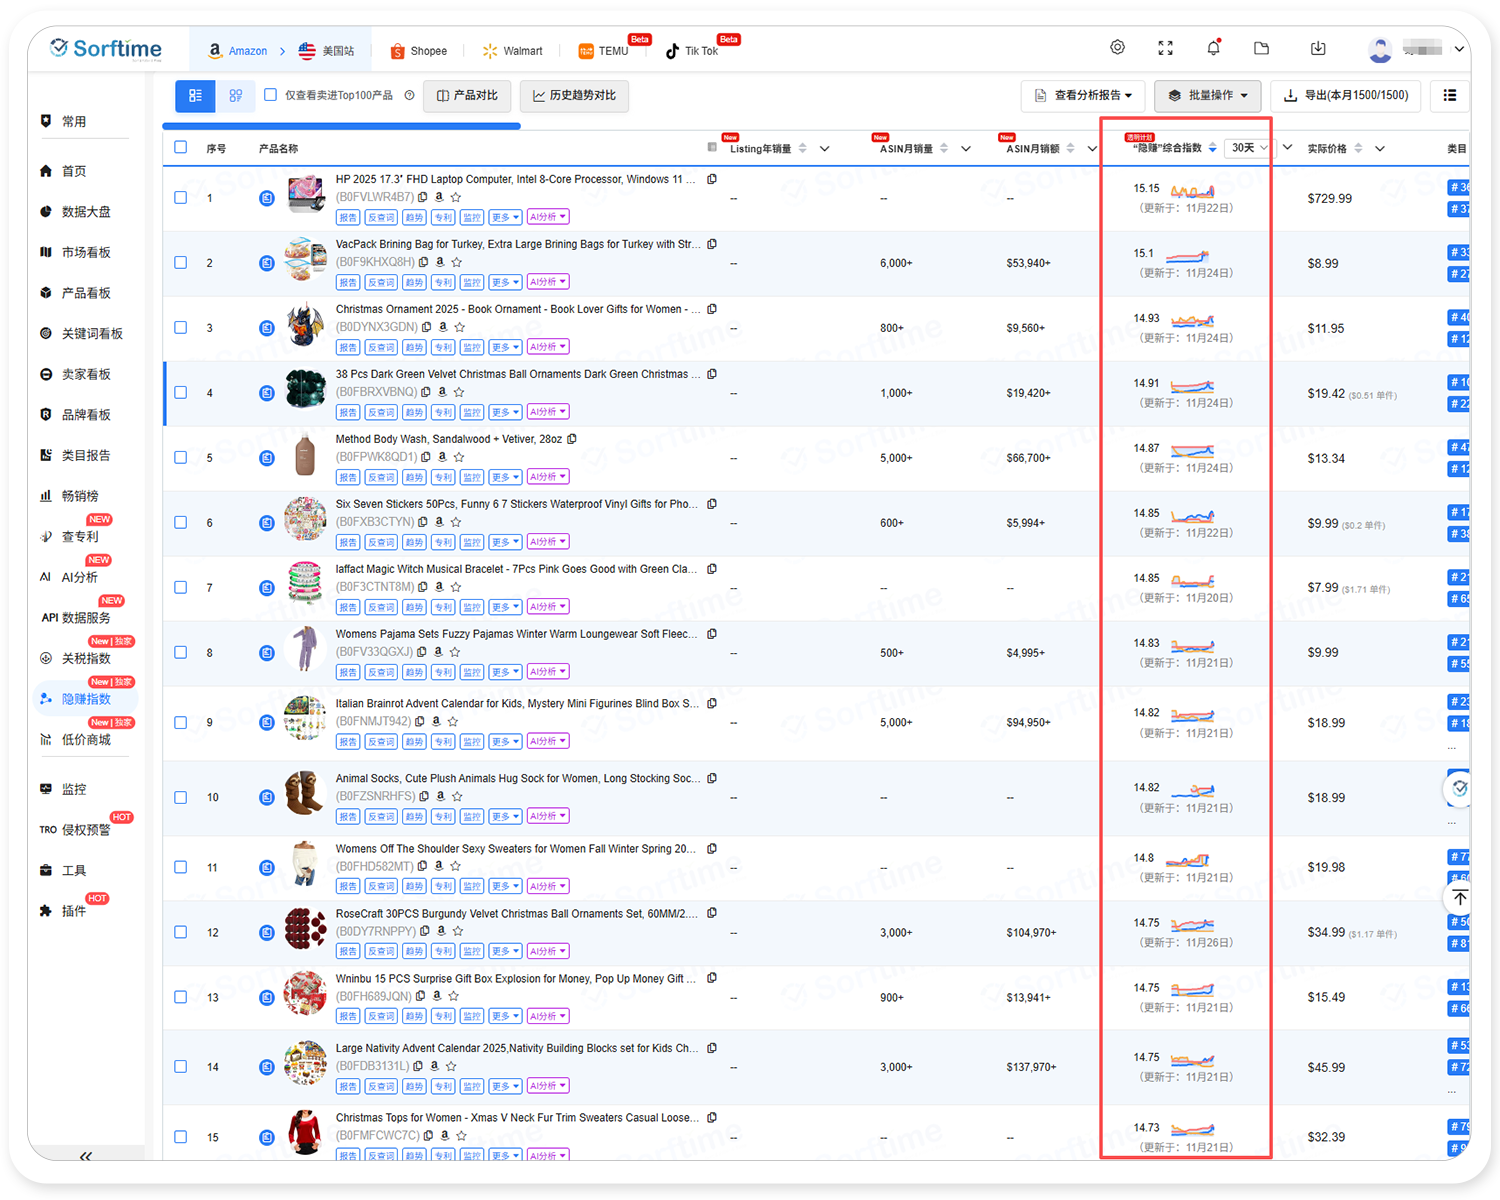Open column settings list icon at far right
This screenshot has width=1500, height=1200.
pos(1450,96)
